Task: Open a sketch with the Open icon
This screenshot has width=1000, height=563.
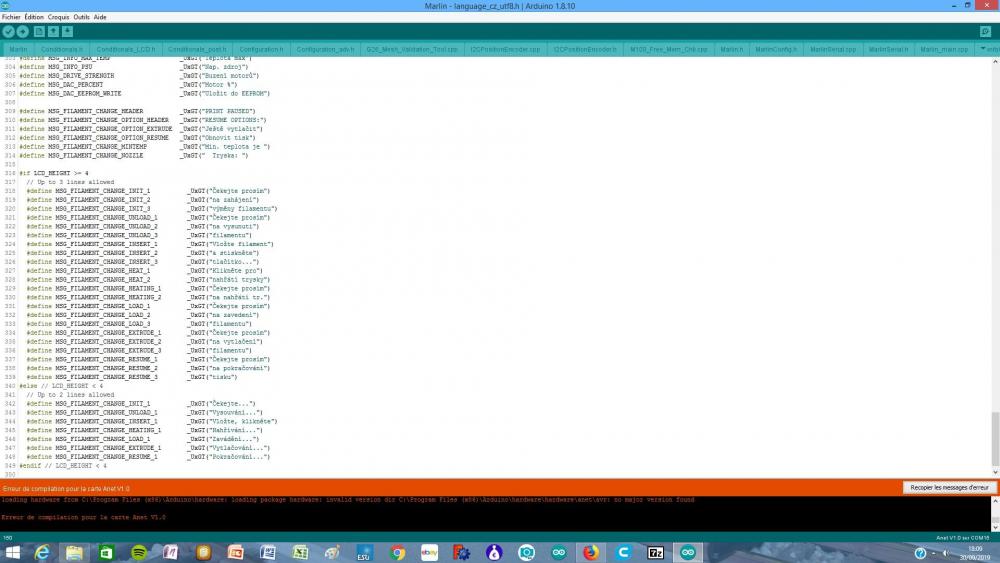Action: (53, 31)
